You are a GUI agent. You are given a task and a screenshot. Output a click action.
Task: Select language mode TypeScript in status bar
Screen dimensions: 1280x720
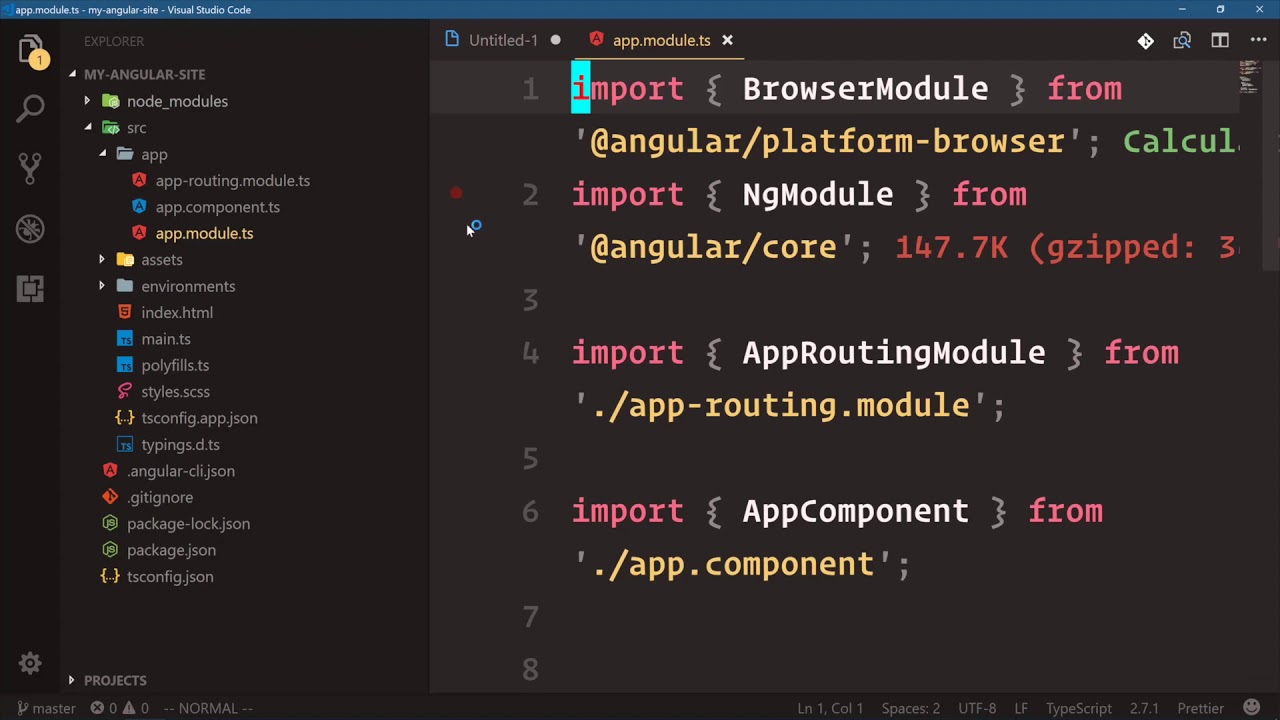click(1078, 708)
